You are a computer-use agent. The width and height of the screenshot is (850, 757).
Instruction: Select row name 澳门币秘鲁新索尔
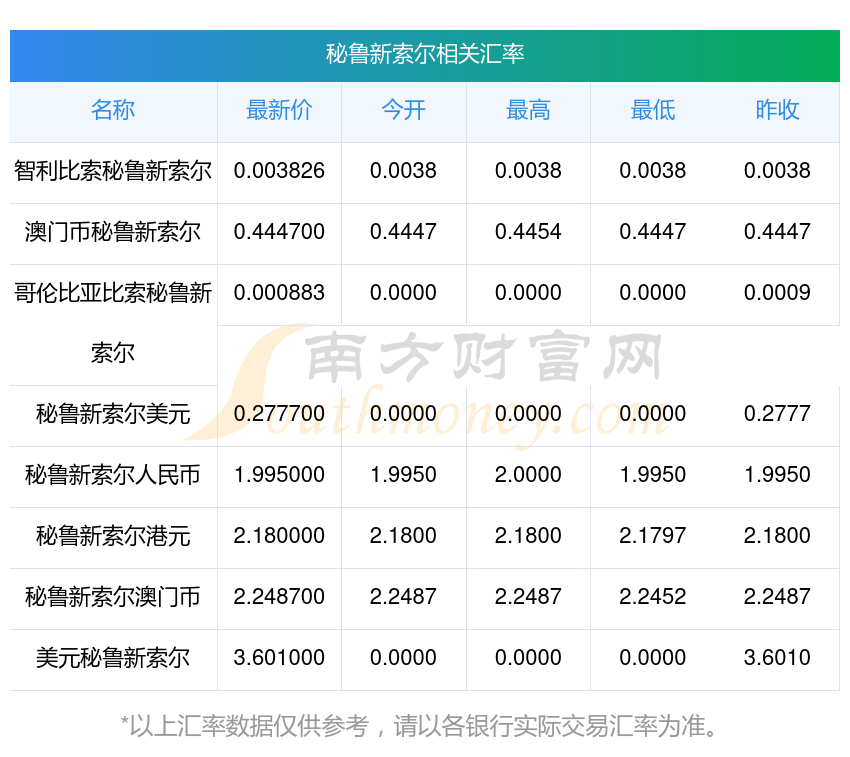113,232
